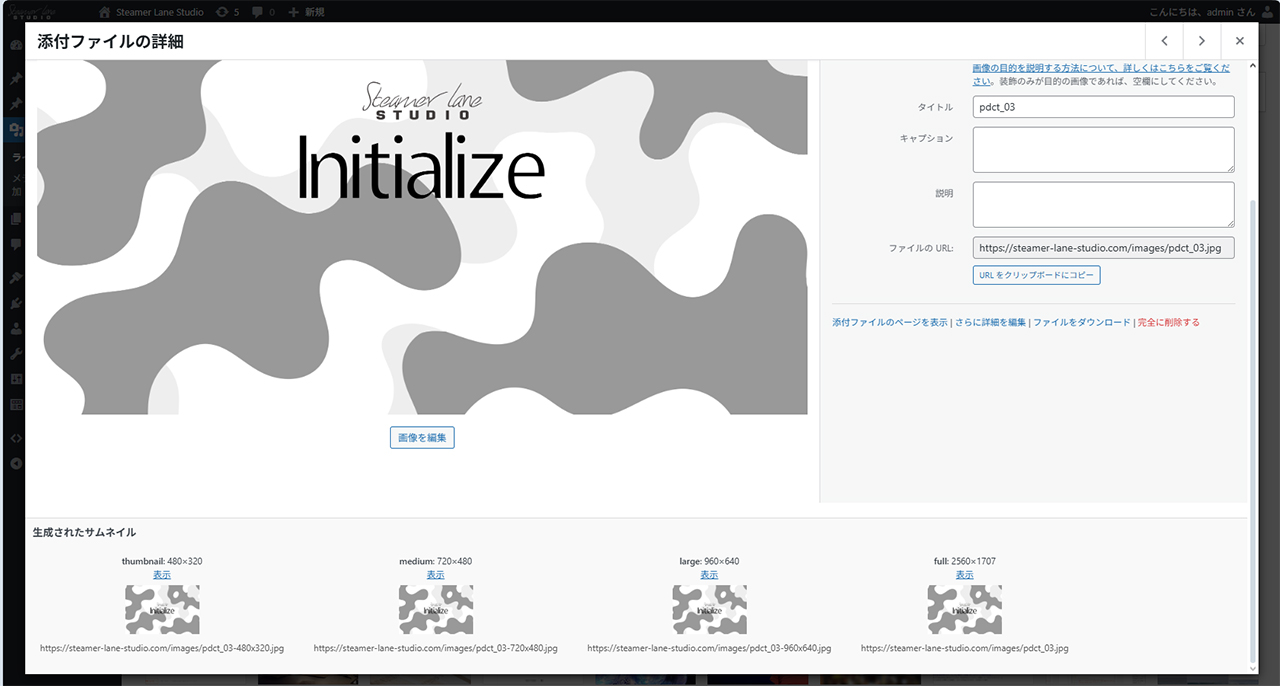Open Comments icon in admin sidebar
Viewport: 1280px width, 686px height.
pyautogui.click(x=16, y=243)
